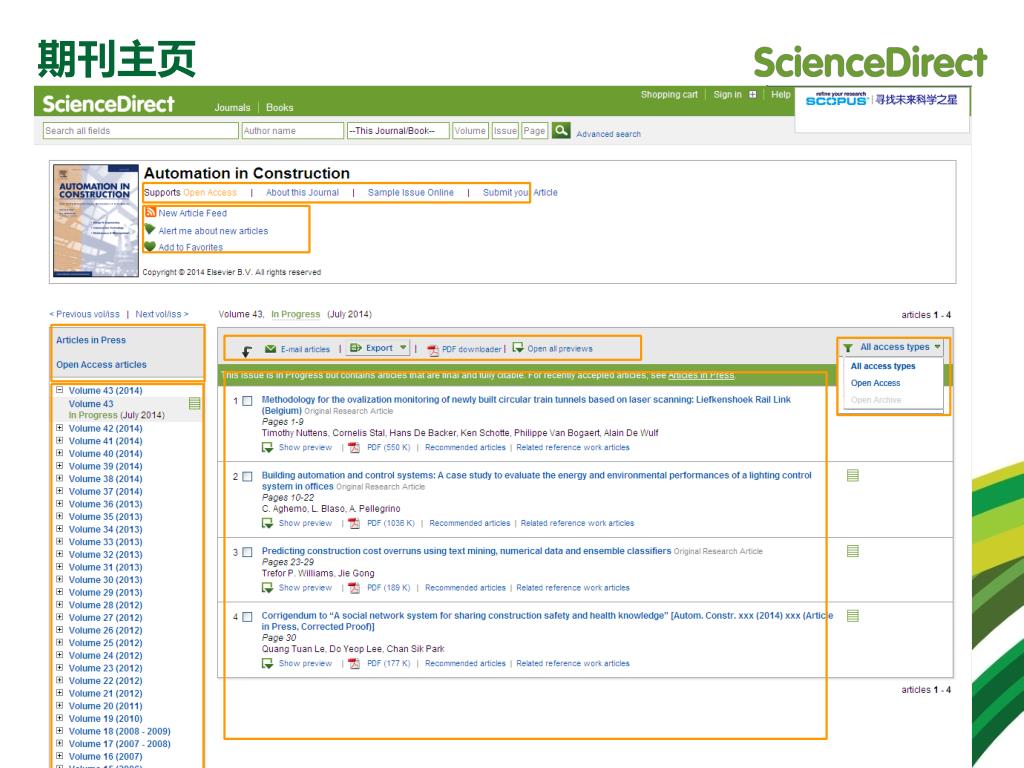Image resolution: width=1024 pixels, height=768 pixels.
Task: Click the select-all arrow icon in toolbar
Action: [x=247, y=351]
